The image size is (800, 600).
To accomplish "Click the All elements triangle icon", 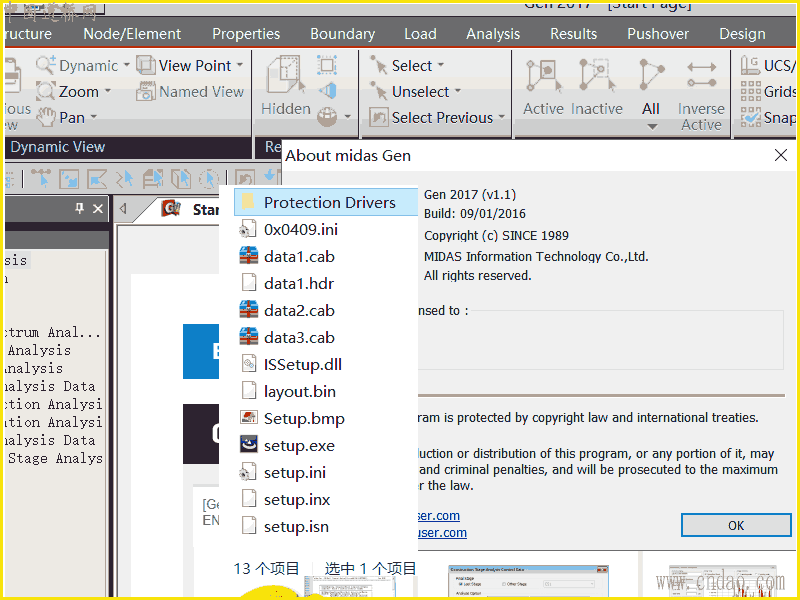I will (651, 76).
